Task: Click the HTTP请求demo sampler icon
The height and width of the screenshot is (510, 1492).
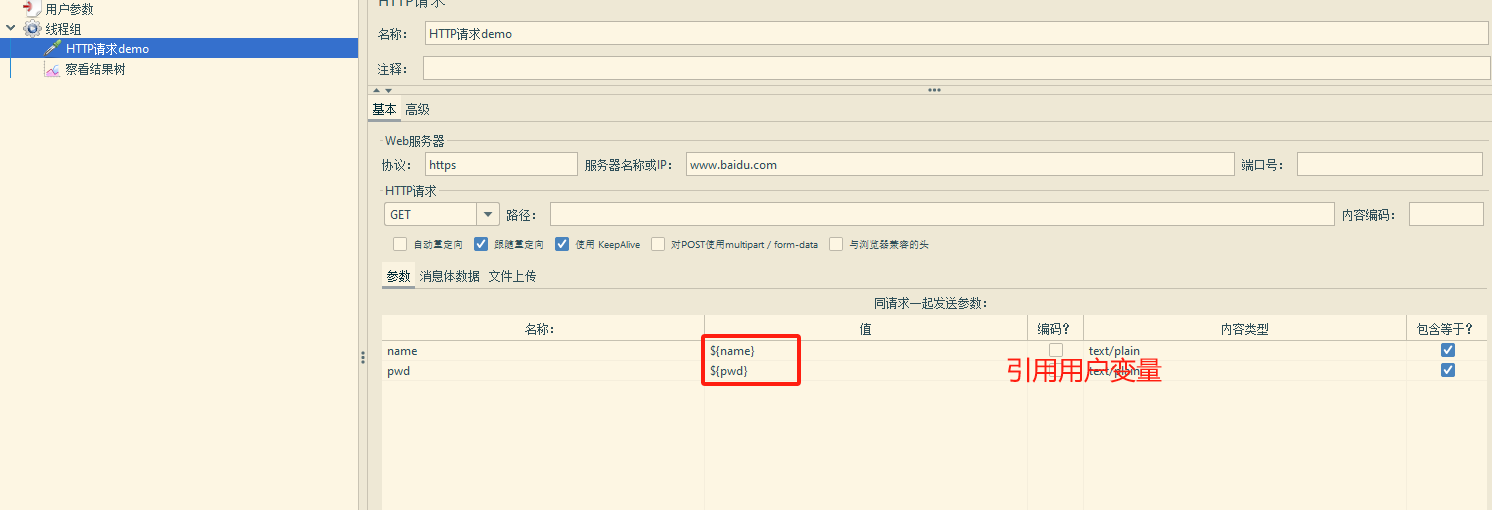Action: (x=53, y=48)
